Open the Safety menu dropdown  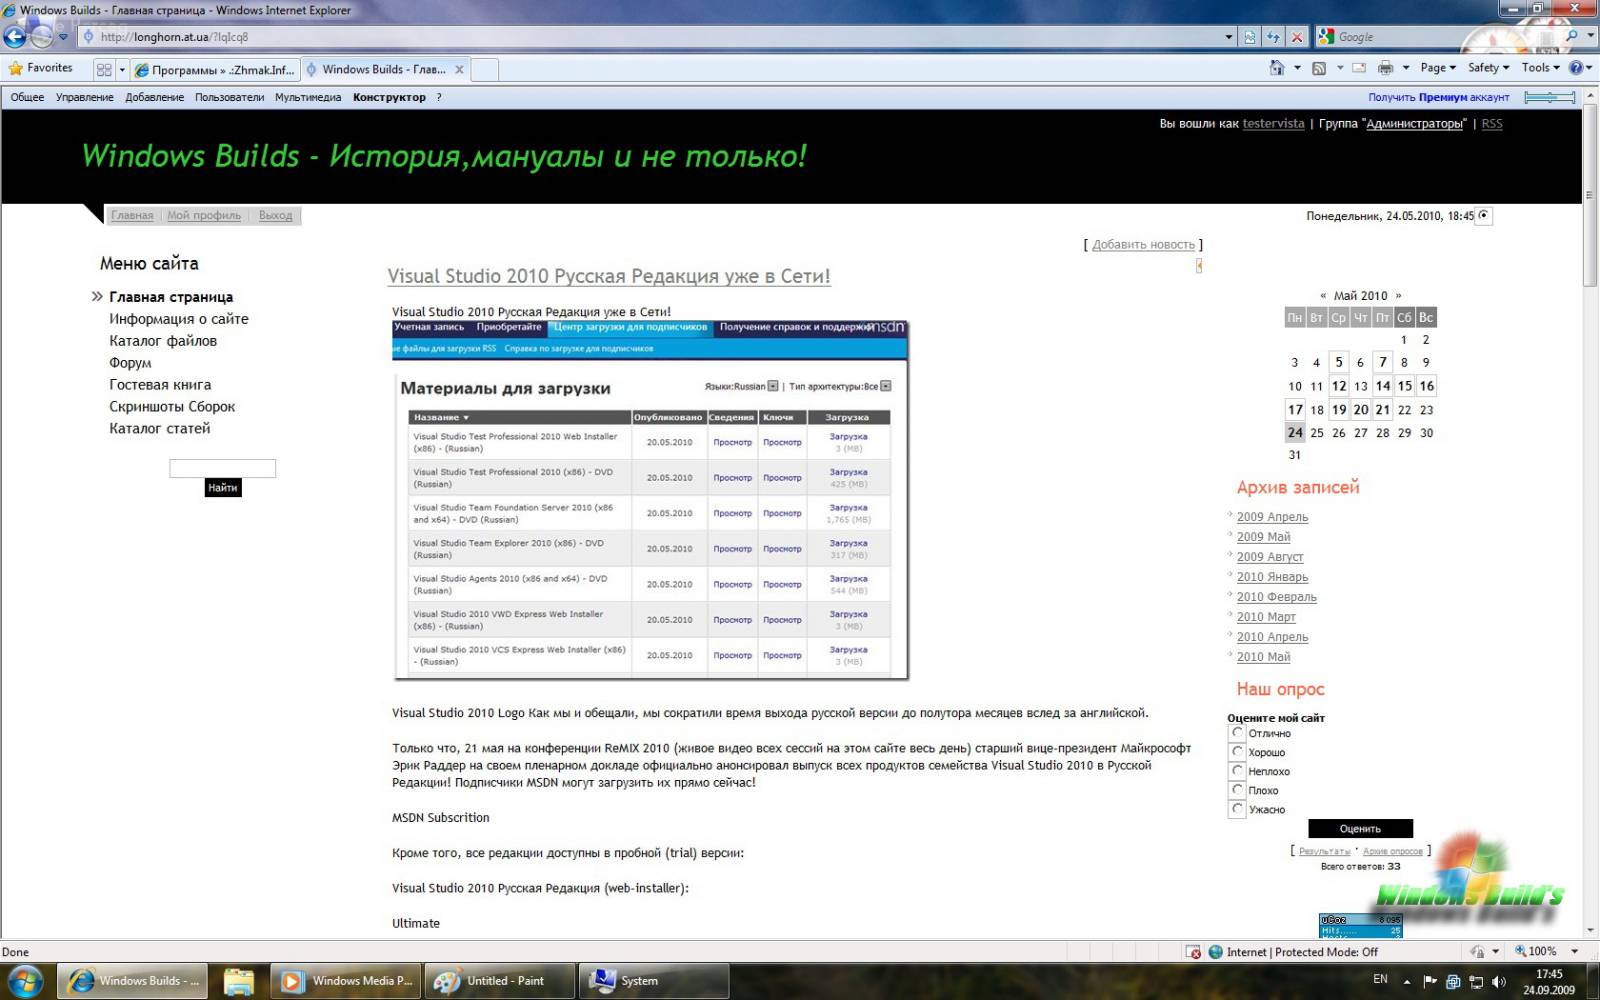[x=1488, y=68]
